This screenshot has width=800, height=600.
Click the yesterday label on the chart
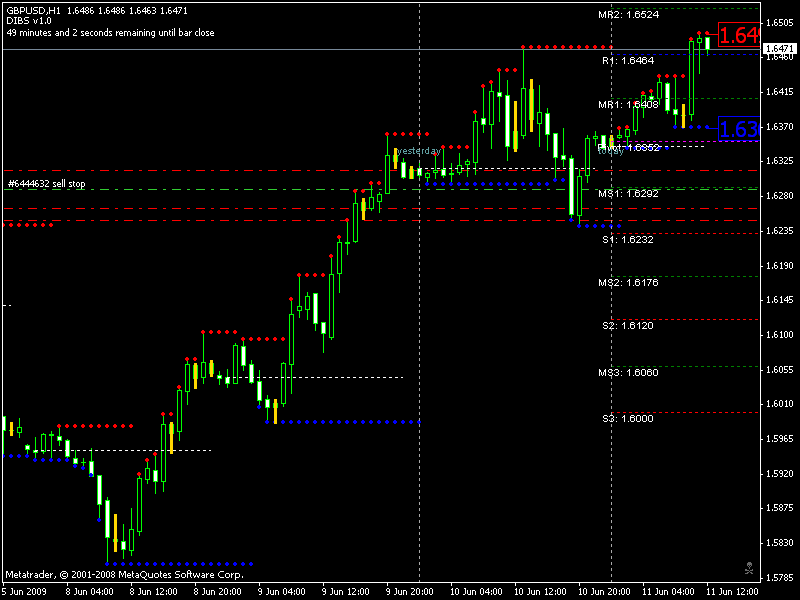(418, 148)
